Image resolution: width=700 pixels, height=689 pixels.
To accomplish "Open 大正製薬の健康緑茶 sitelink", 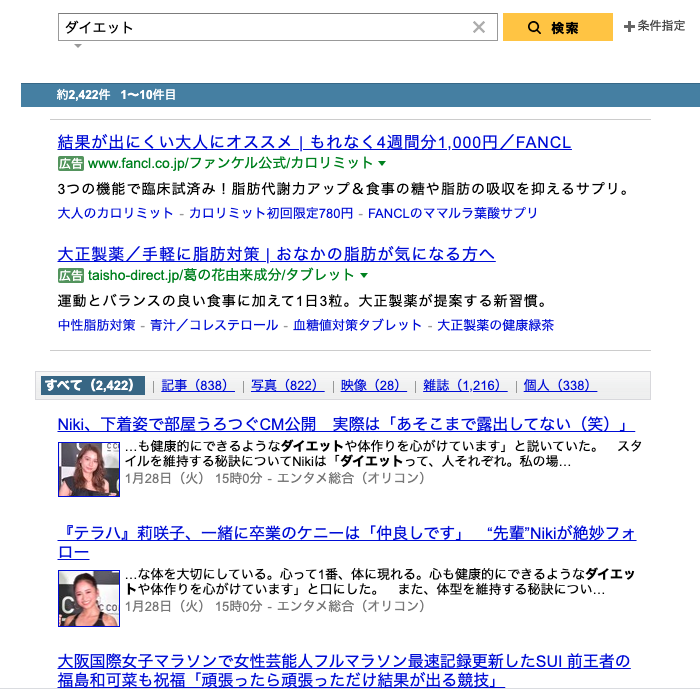I will pos(495,325).
